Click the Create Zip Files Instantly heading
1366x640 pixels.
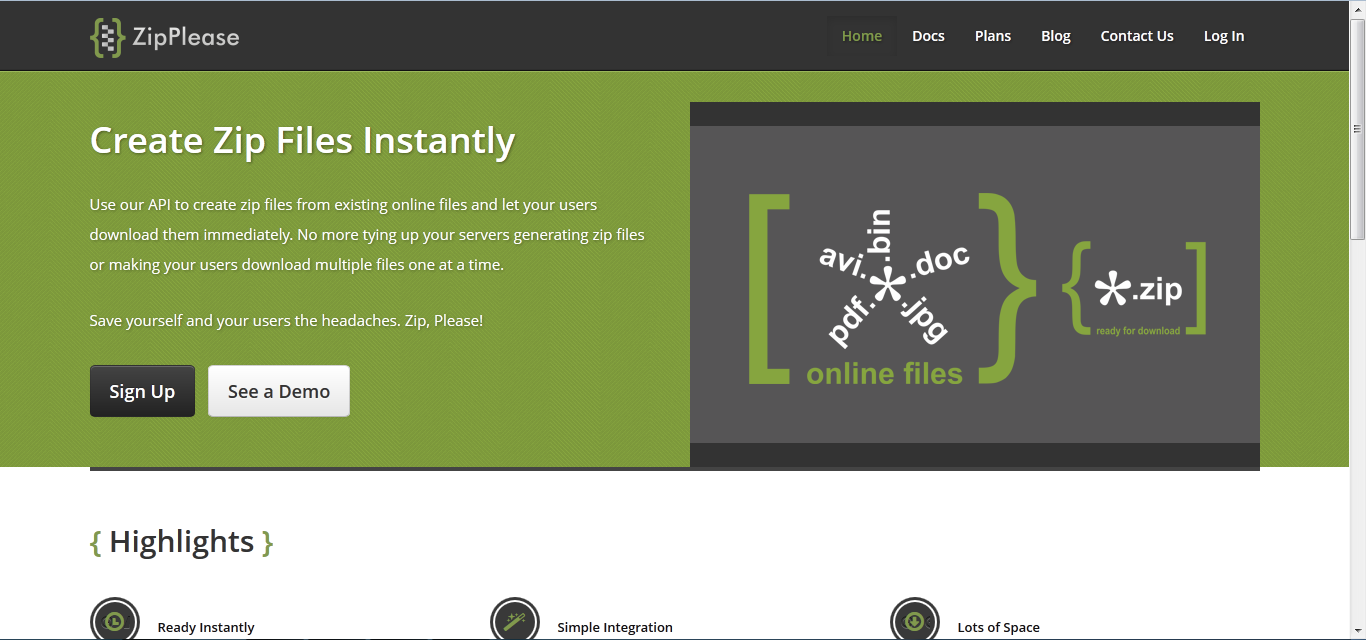point(302,141)
